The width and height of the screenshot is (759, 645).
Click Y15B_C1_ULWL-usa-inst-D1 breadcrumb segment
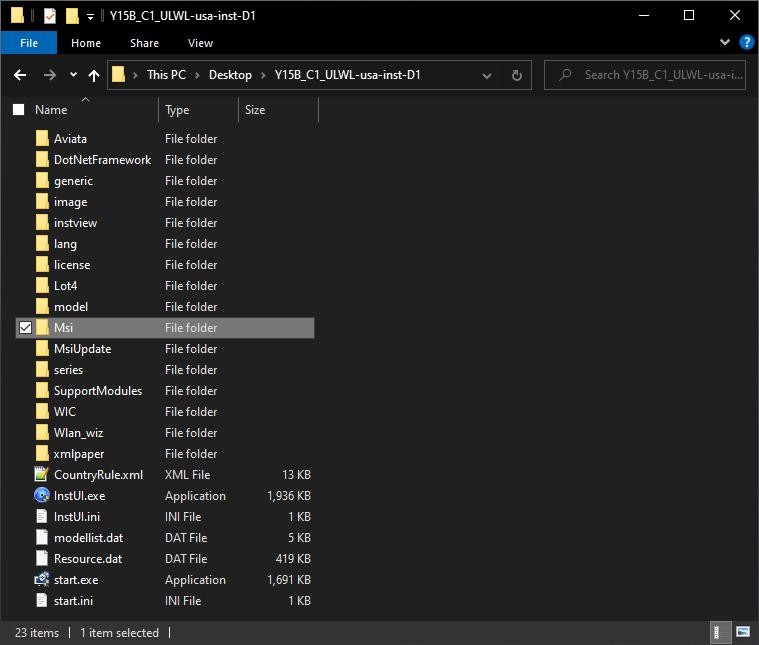348,75
